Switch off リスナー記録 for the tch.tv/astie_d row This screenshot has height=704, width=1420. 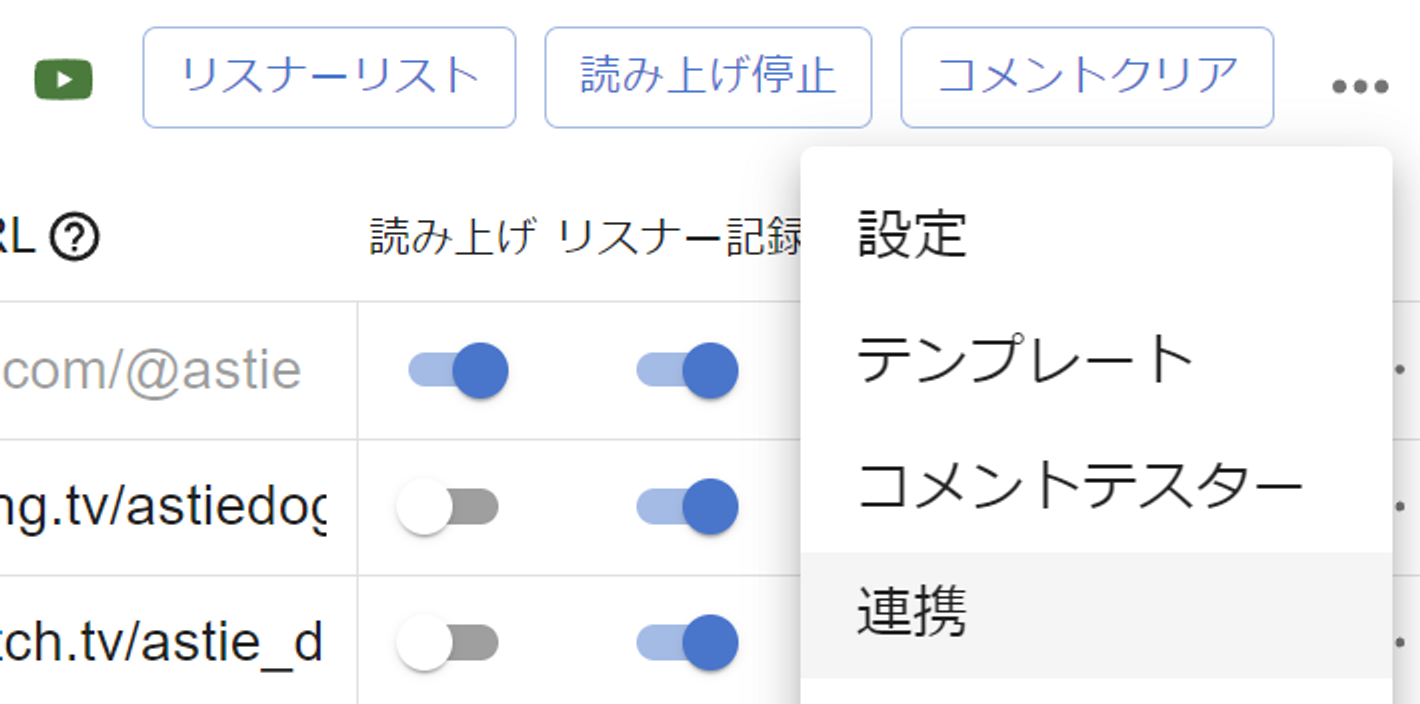click(688, 642)
